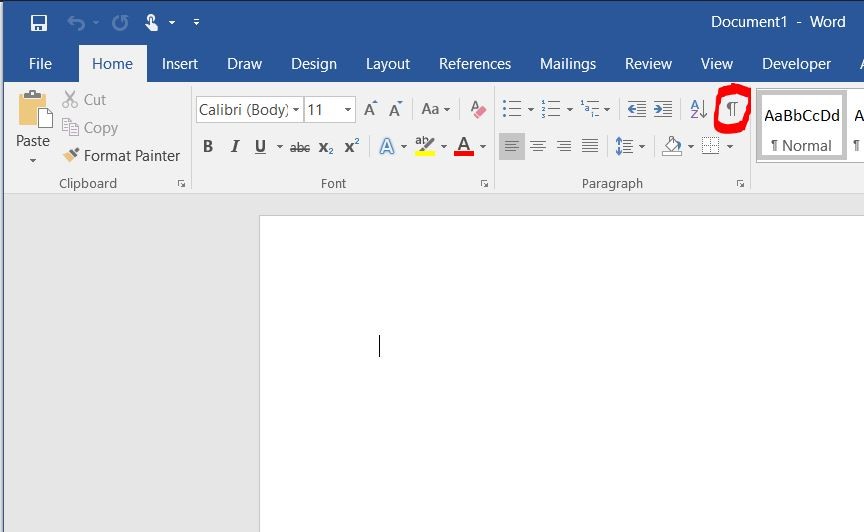Apply the red Font Color swatch
The image size is (864, 532).
[x=463, y=147]
